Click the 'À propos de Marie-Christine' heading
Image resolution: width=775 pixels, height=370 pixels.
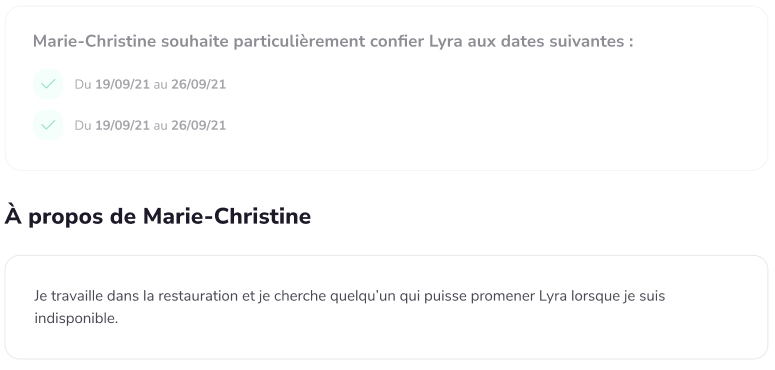[x=158, y=216]
